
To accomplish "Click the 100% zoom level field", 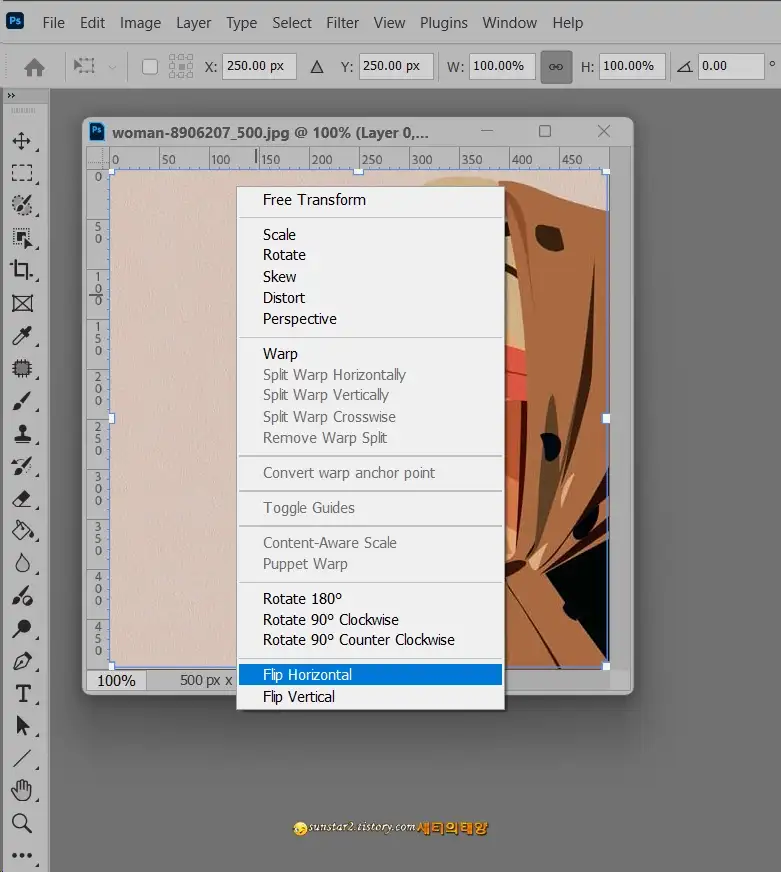I will click(116, 680).
